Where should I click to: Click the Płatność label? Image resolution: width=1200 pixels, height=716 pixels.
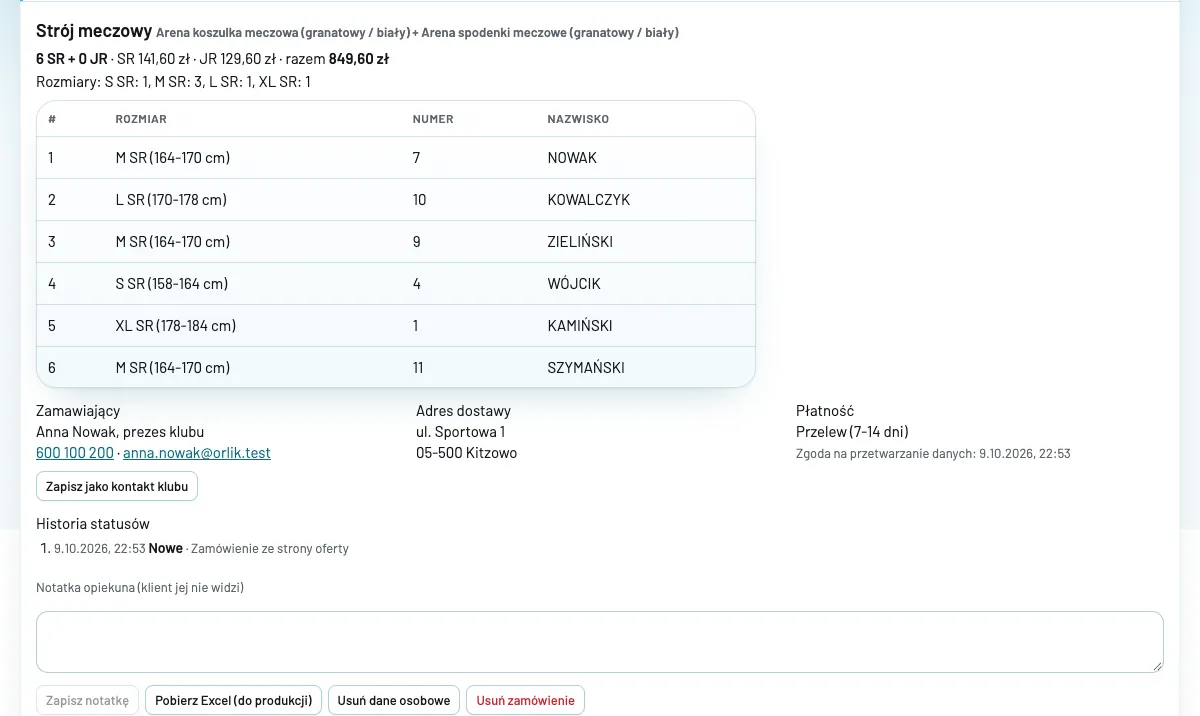[825, 411]
